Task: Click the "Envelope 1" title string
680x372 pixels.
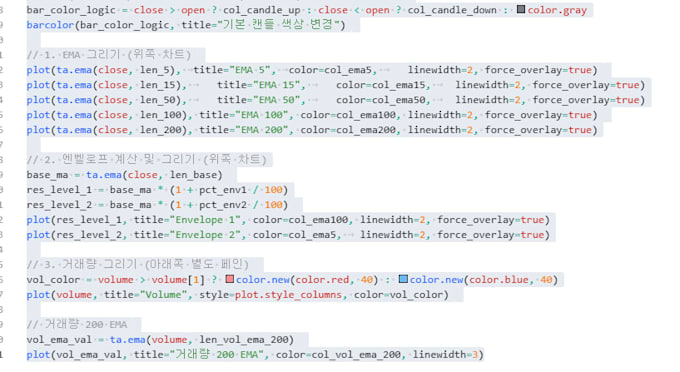Action: 207,220
